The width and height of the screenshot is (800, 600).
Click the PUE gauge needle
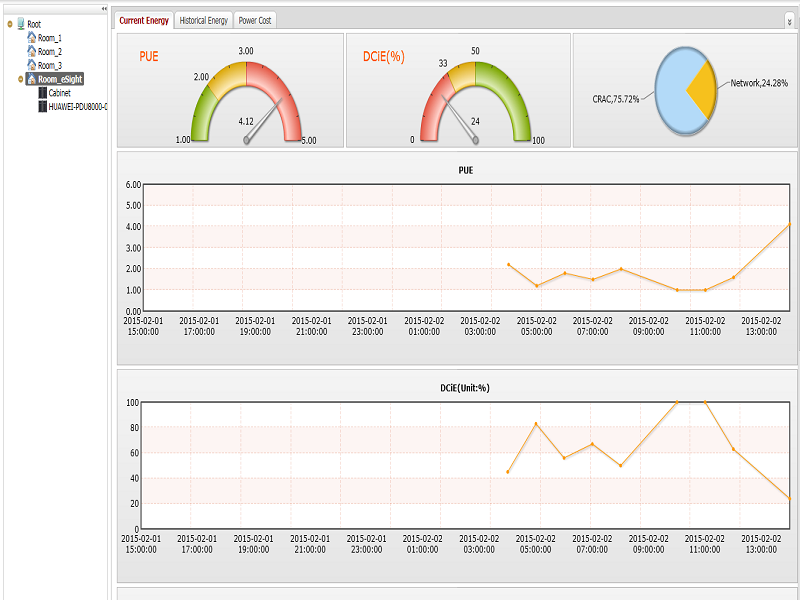pos(264,119)
